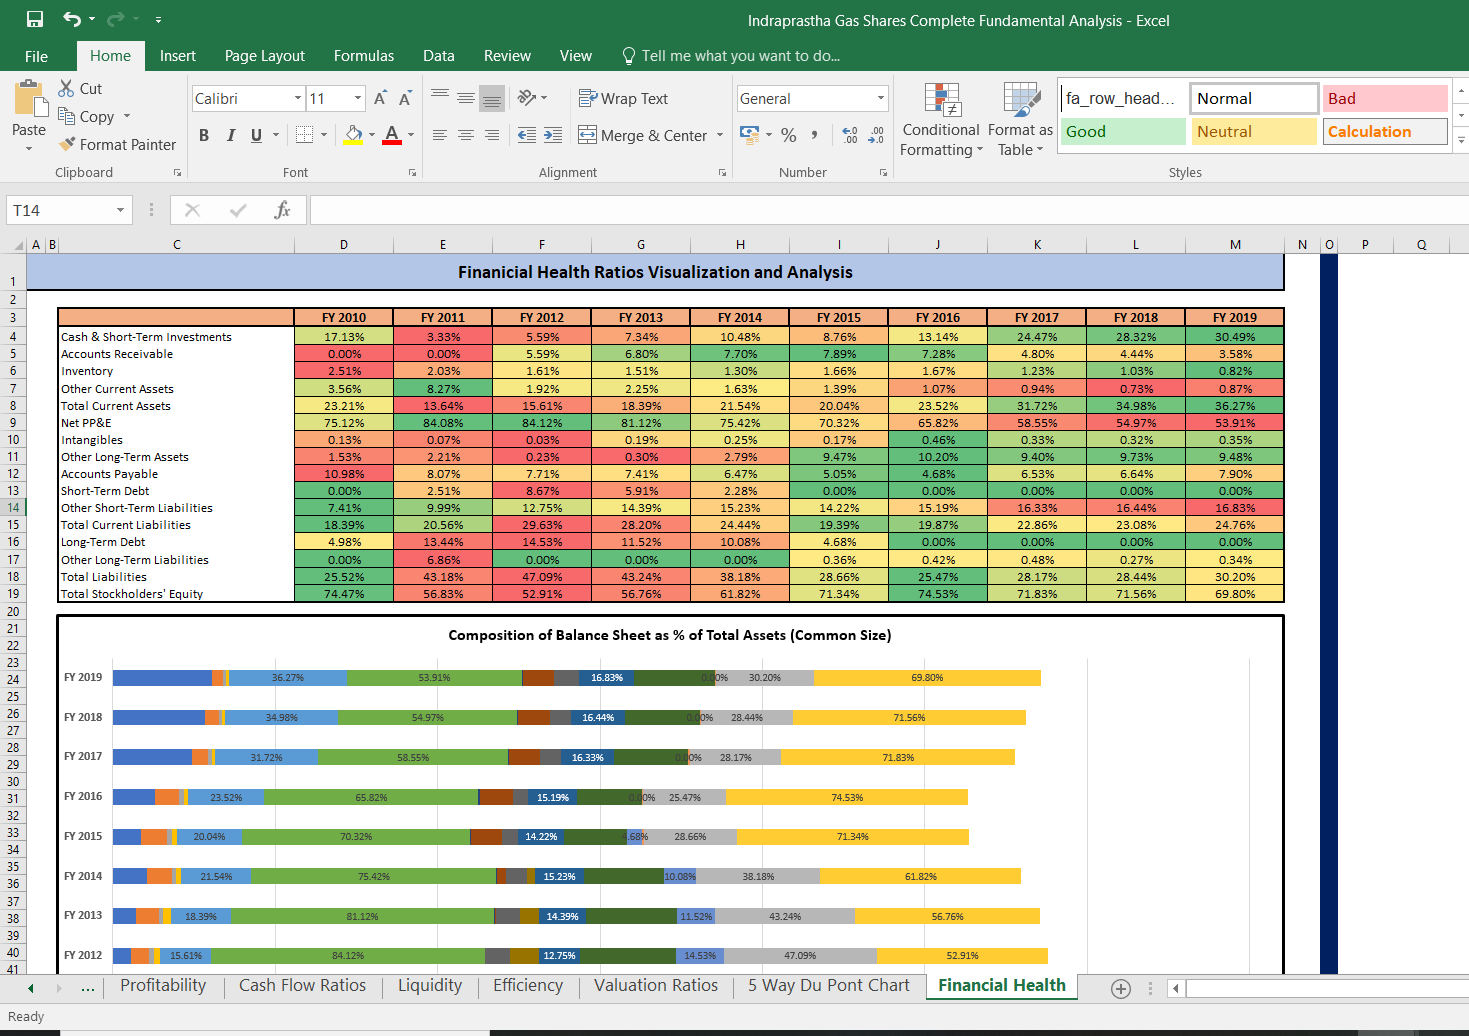The width and height of the screenshot is (1469, 1036).
Task: Switch to the Insert ribbon tab
Action: coord(178,56)
